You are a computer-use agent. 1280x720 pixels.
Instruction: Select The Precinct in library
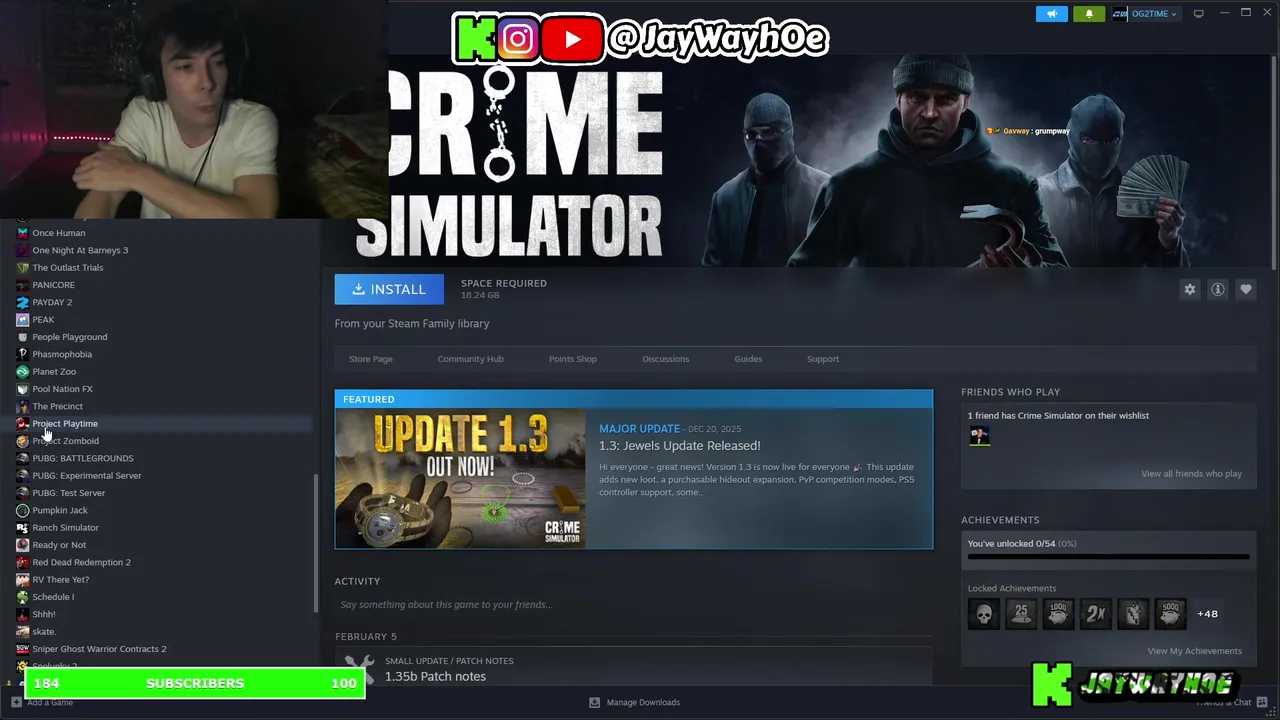coord(57,406)
